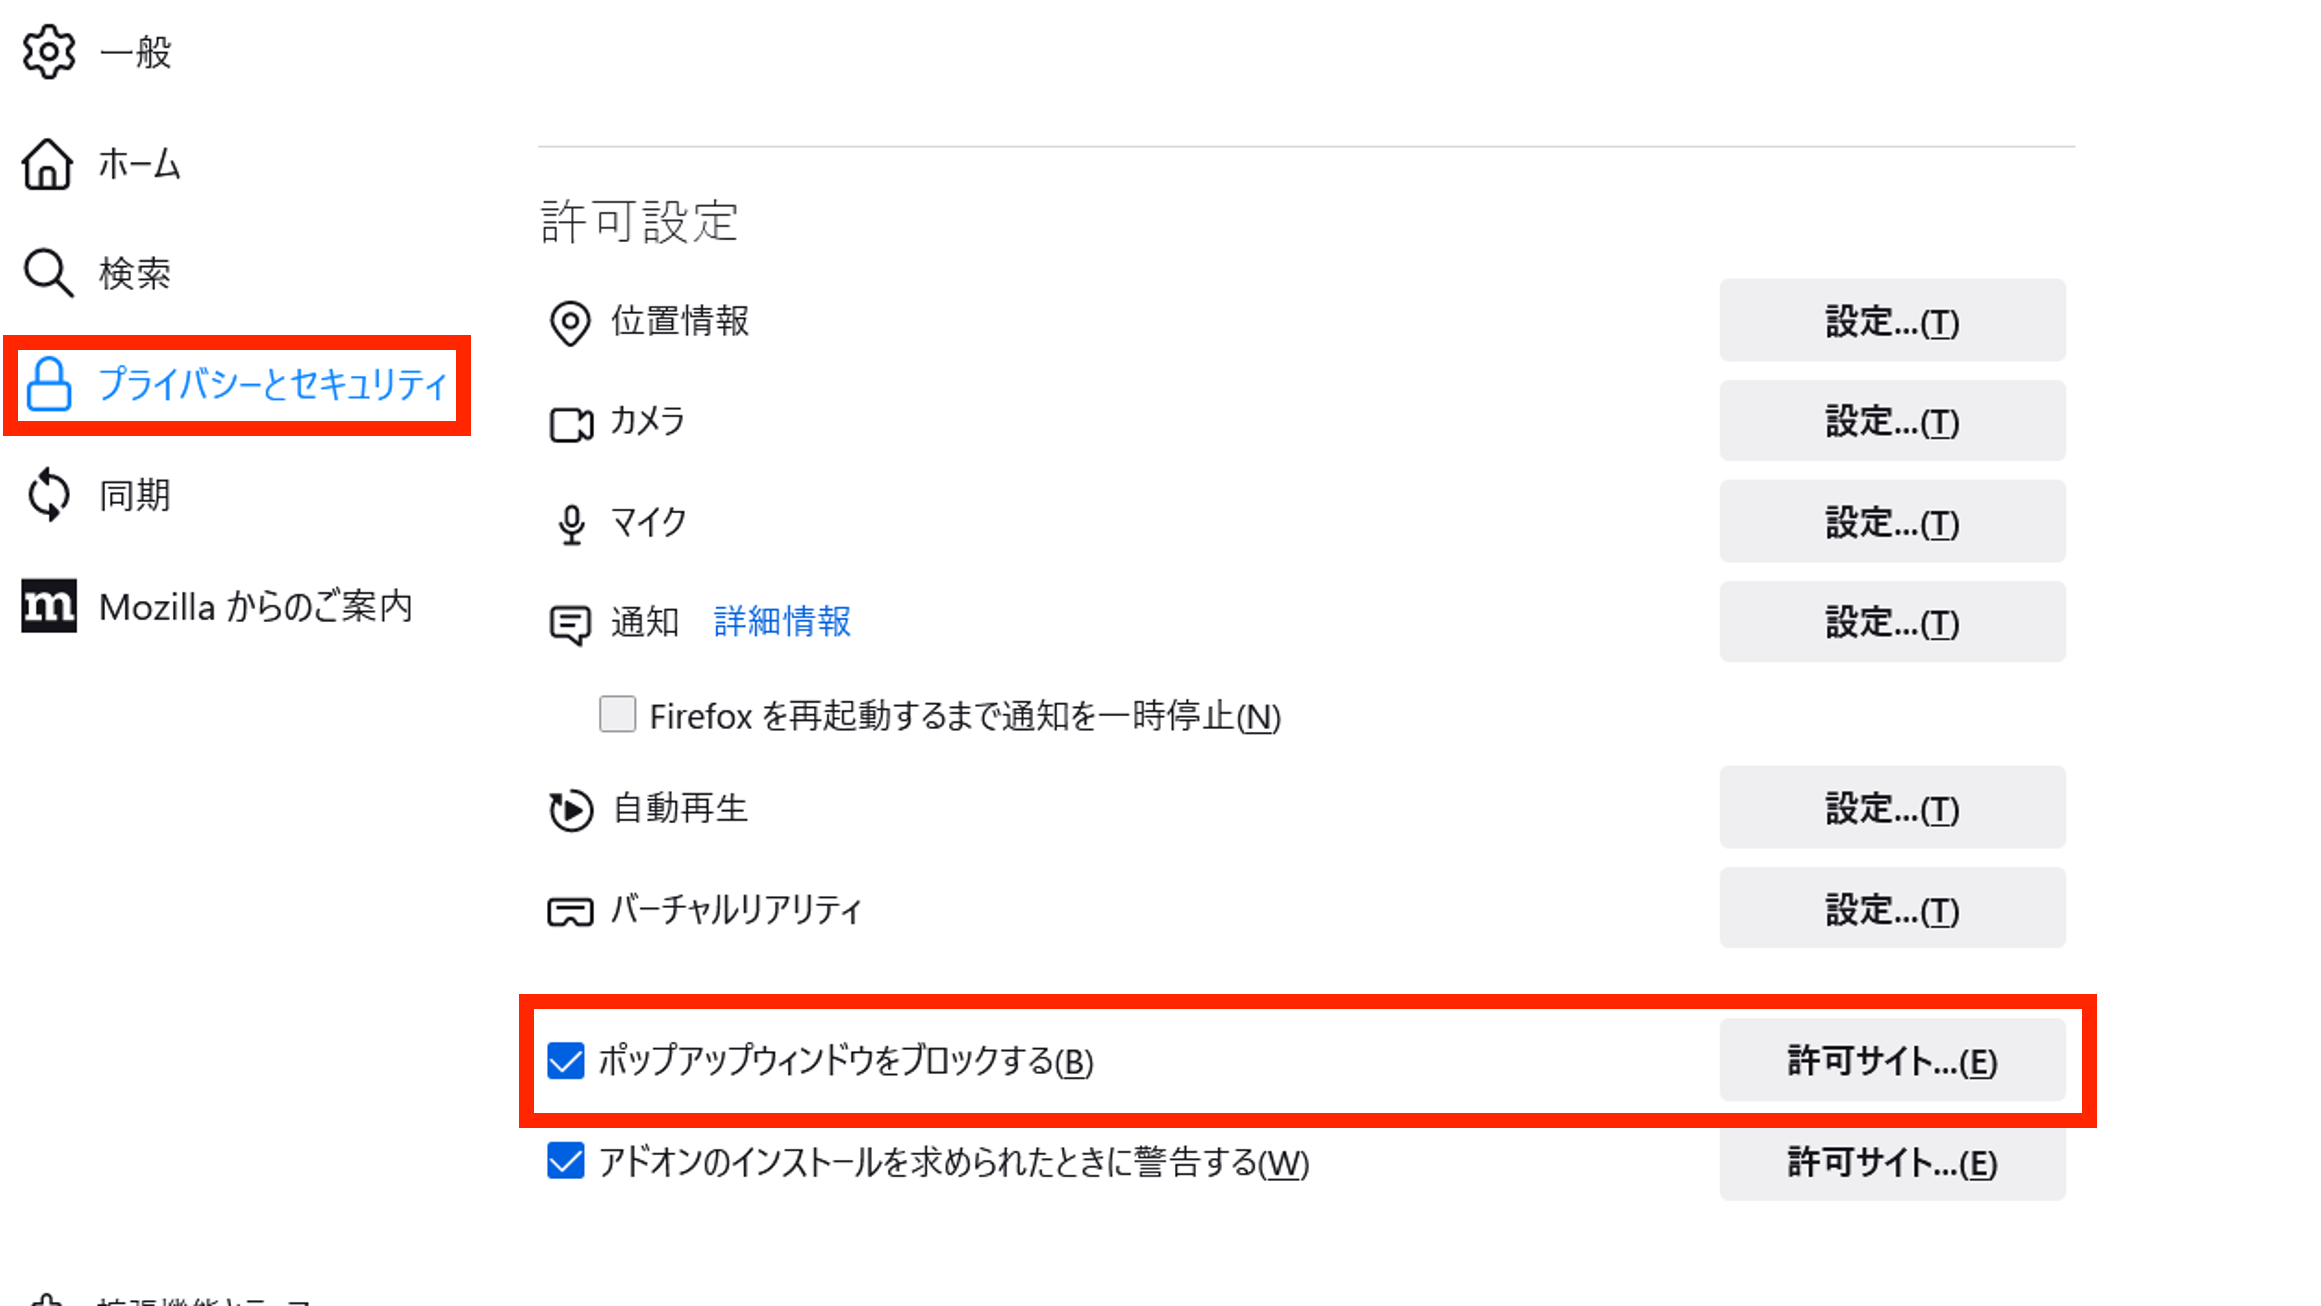Click the カメラ camera icon
The image size is (2321, 1306).
point(571,424)
